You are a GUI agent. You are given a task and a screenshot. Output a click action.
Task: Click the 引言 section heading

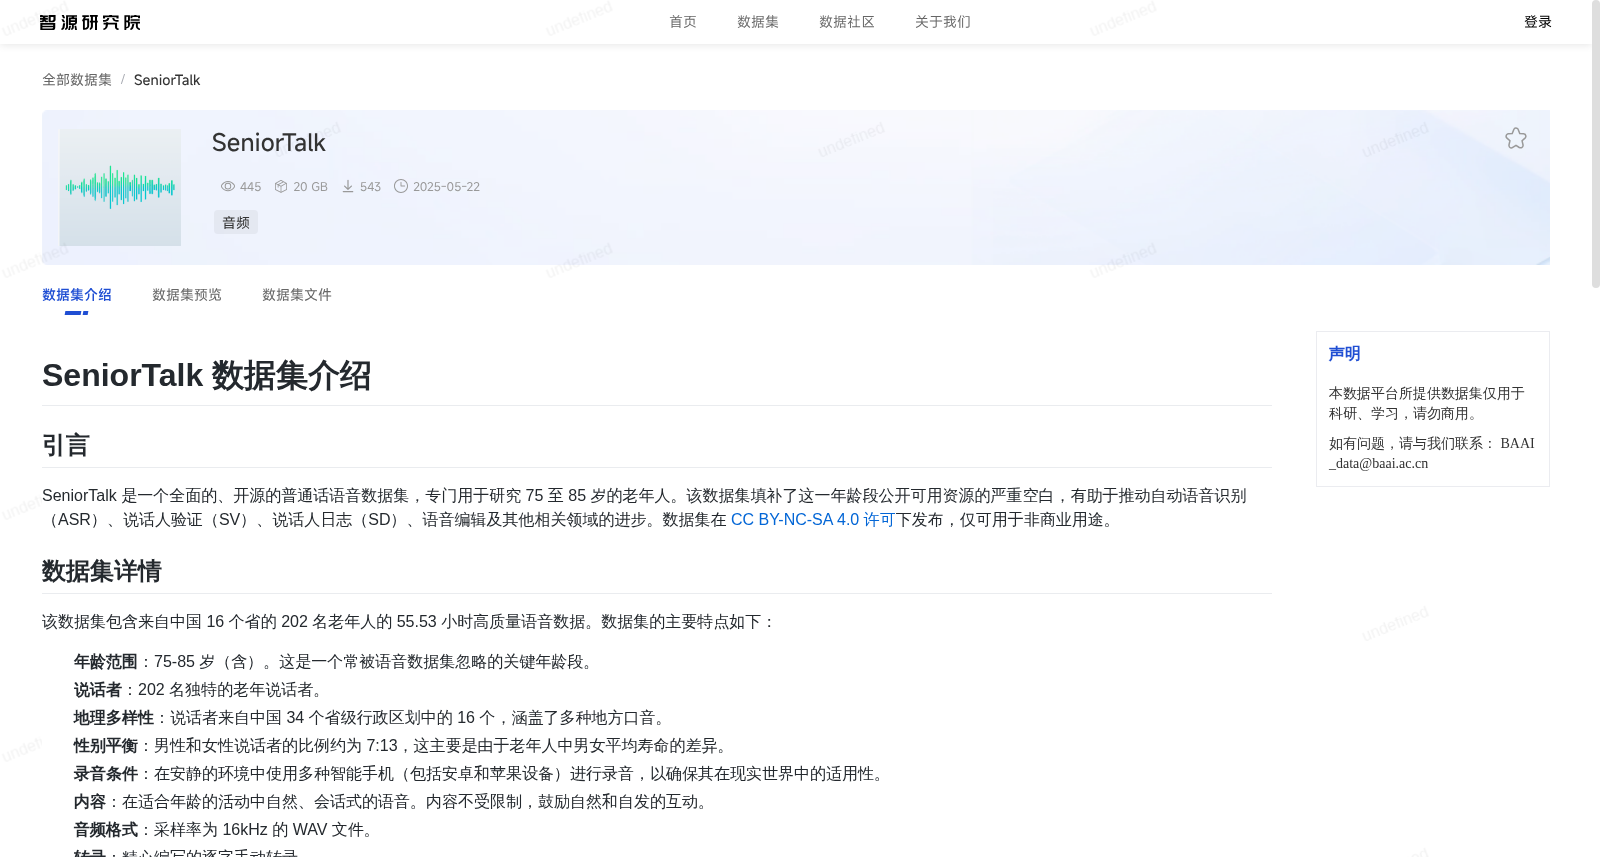(66, 446)
